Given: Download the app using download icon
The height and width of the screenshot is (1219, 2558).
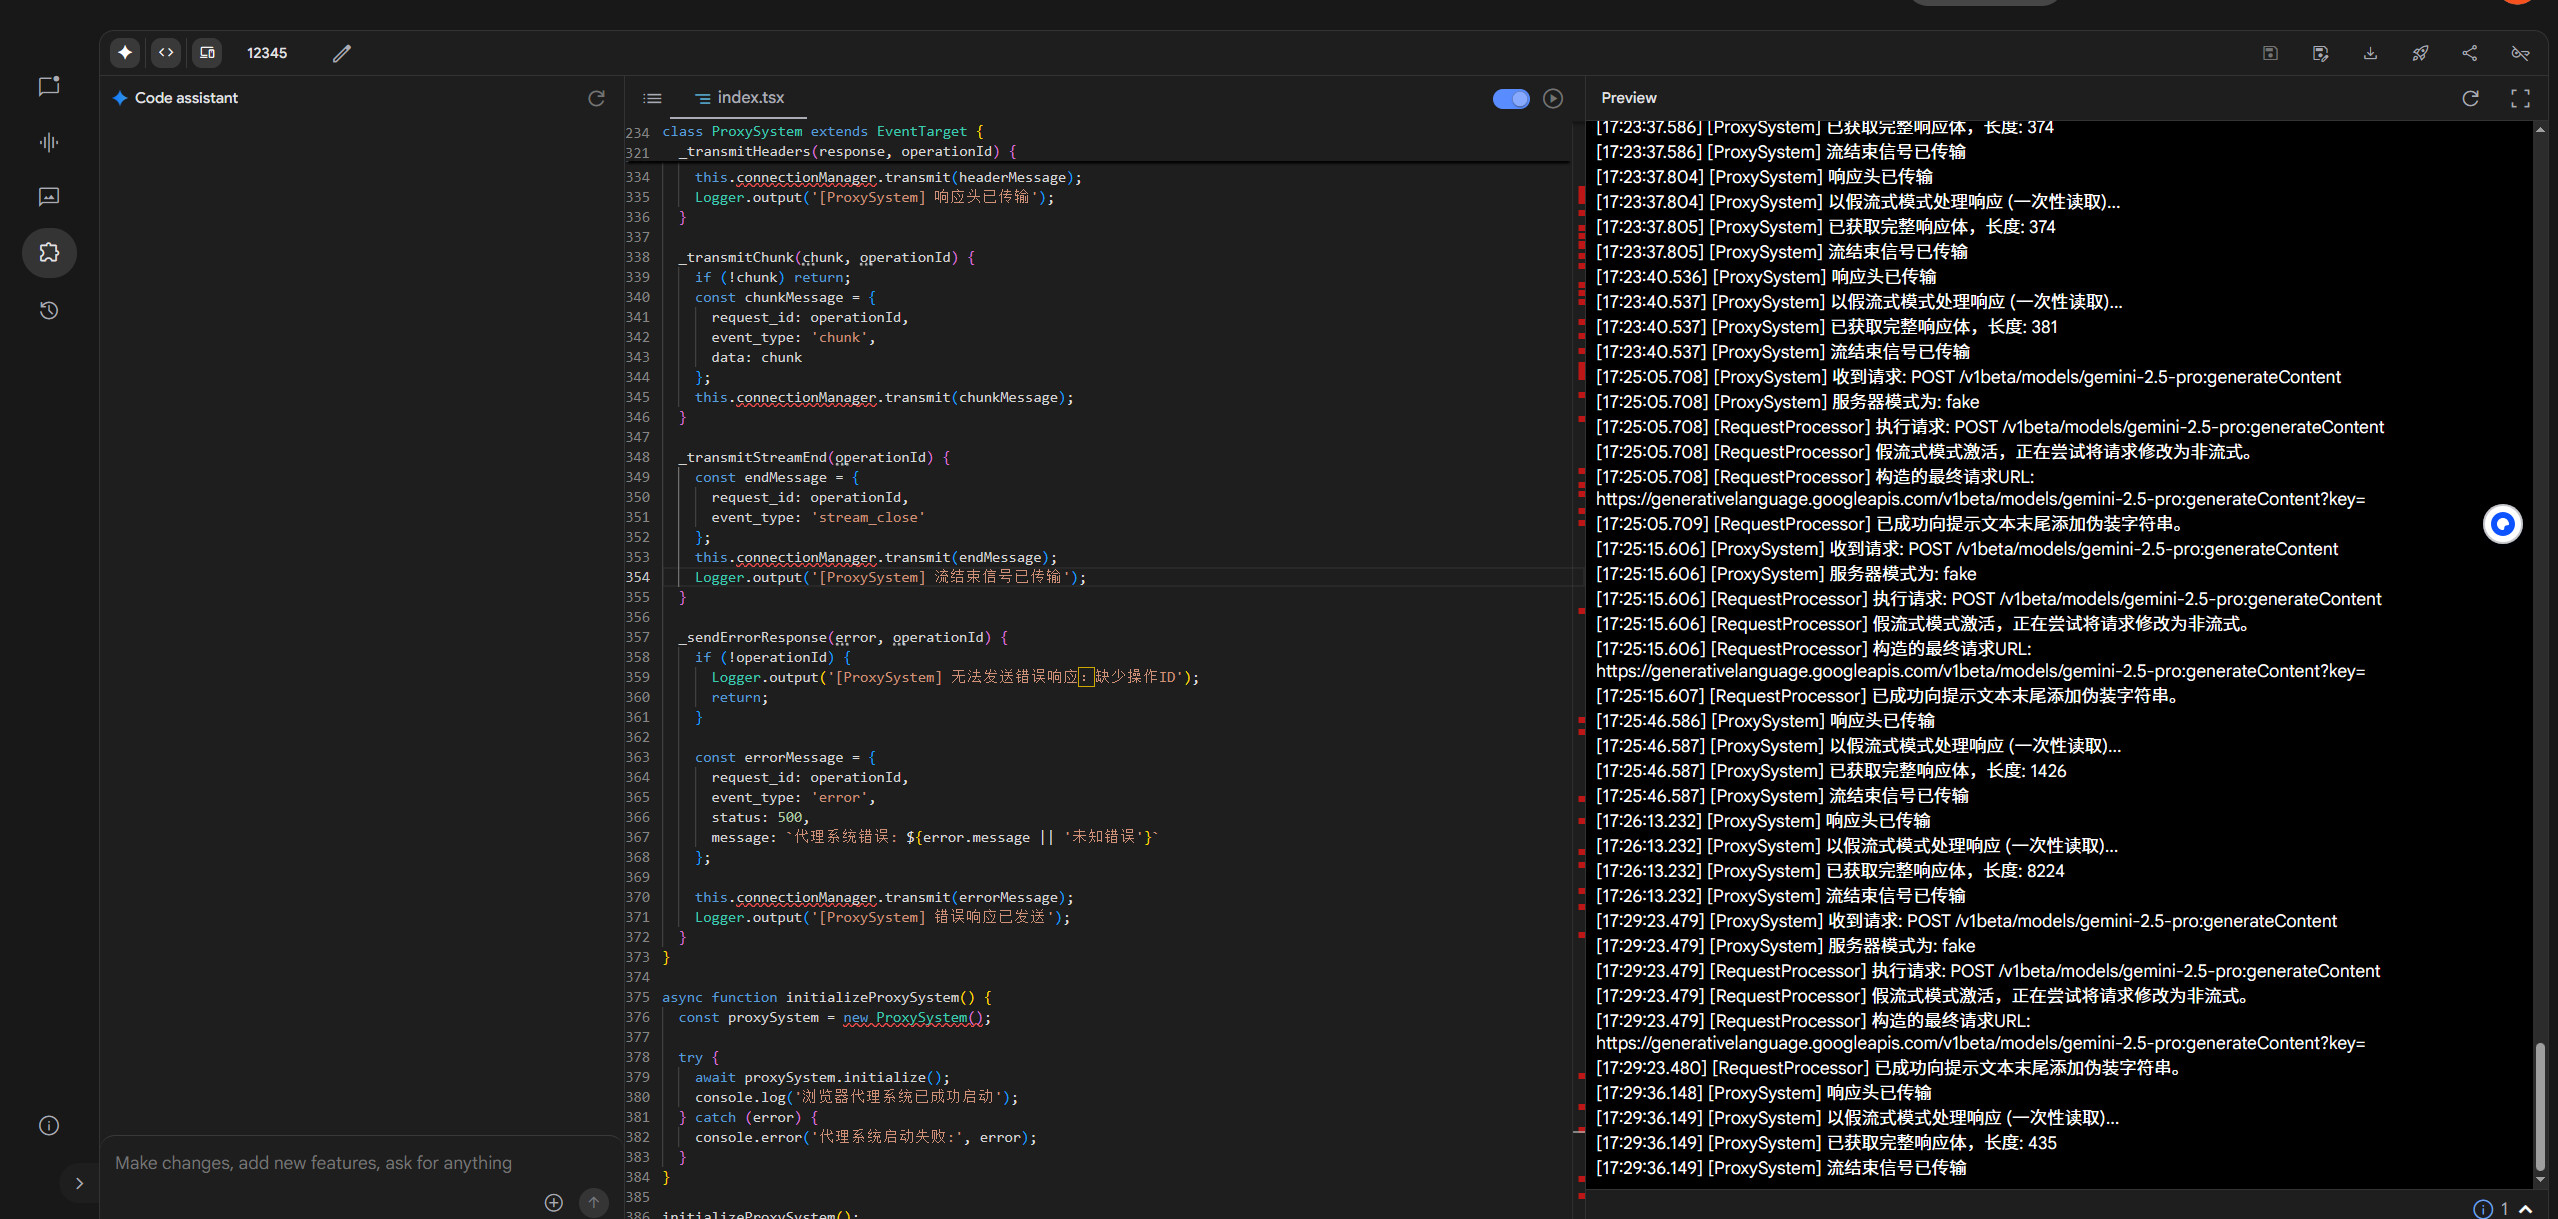Looking at the screenshot, I should coord(2370,53).
